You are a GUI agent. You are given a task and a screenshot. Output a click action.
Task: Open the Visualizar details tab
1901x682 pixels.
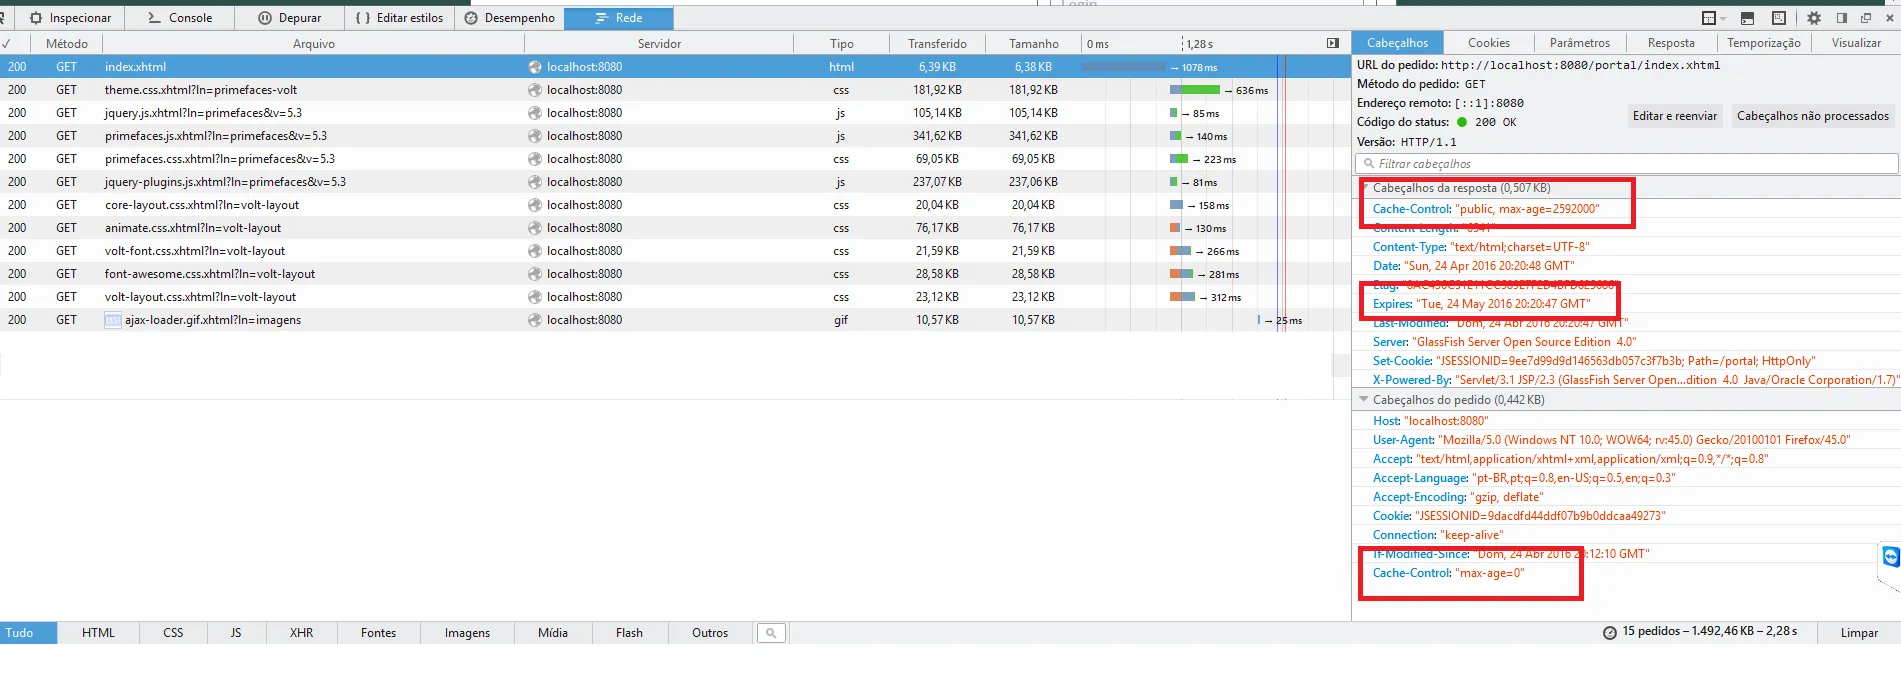[1856, 43]
